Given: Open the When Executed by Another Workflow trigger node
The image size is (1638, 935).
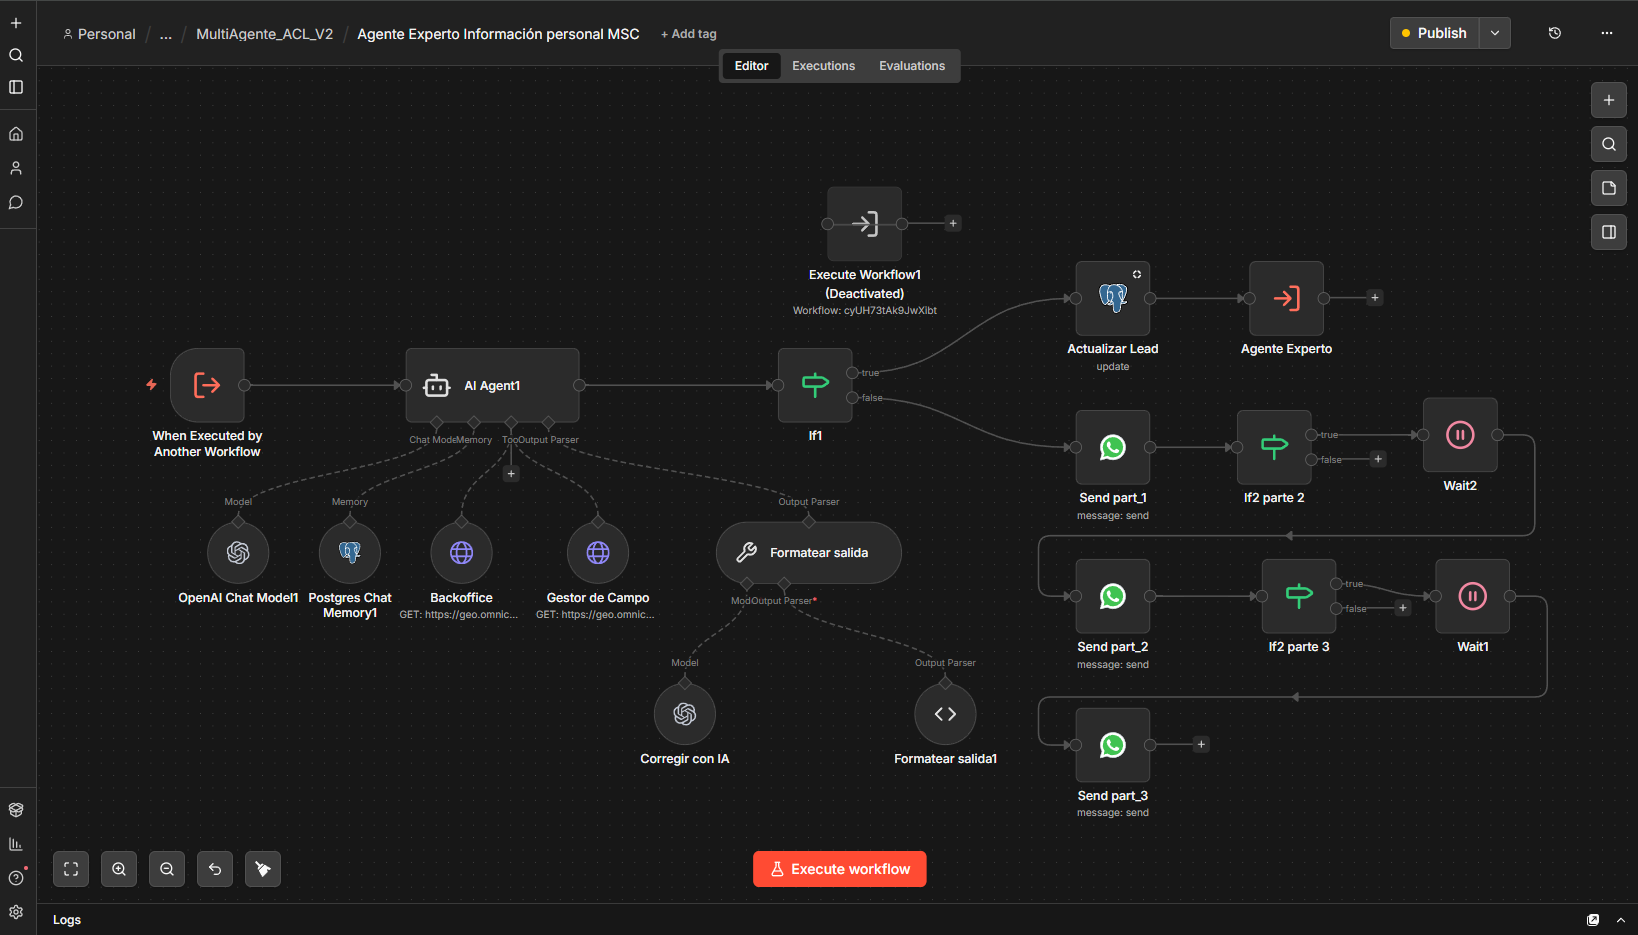Looking at the screenshot, I should [x=207, y=385].
